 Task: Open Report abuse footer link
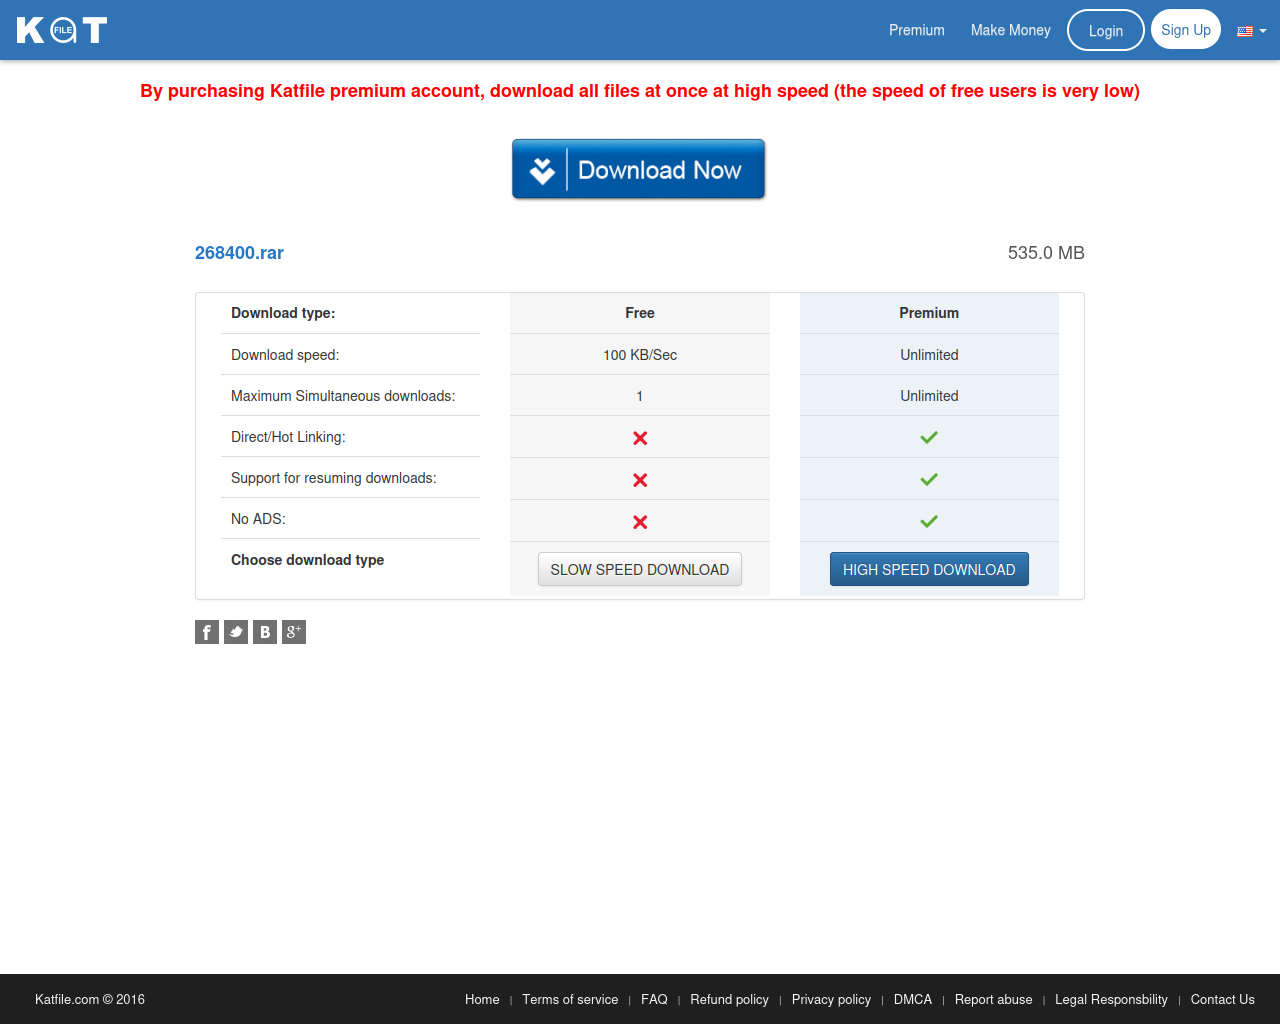tap(993, 999)
